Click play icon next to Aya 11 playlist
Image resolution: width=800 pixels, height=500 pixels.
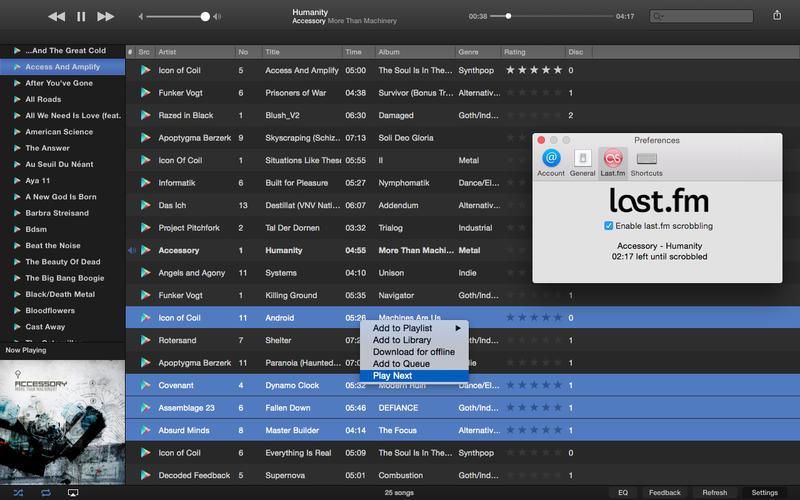coord(17,180)
